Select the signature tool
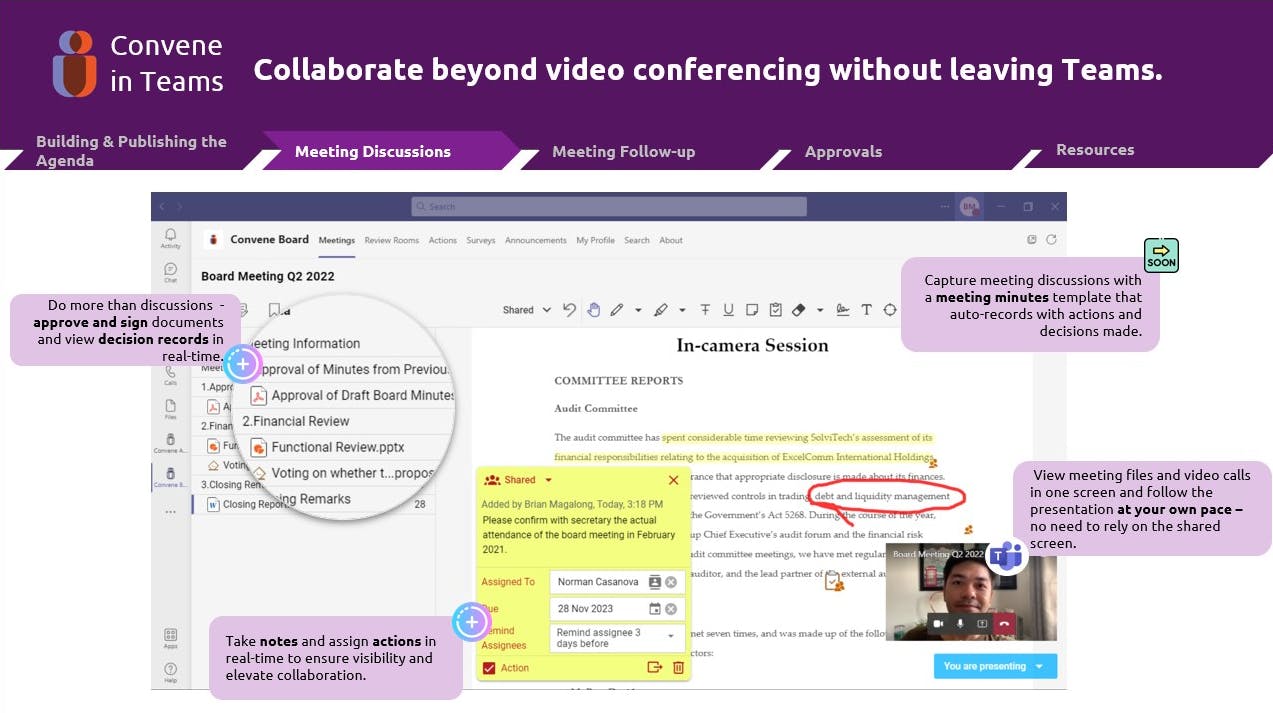The image size is (1273, 713). point(843,310)
